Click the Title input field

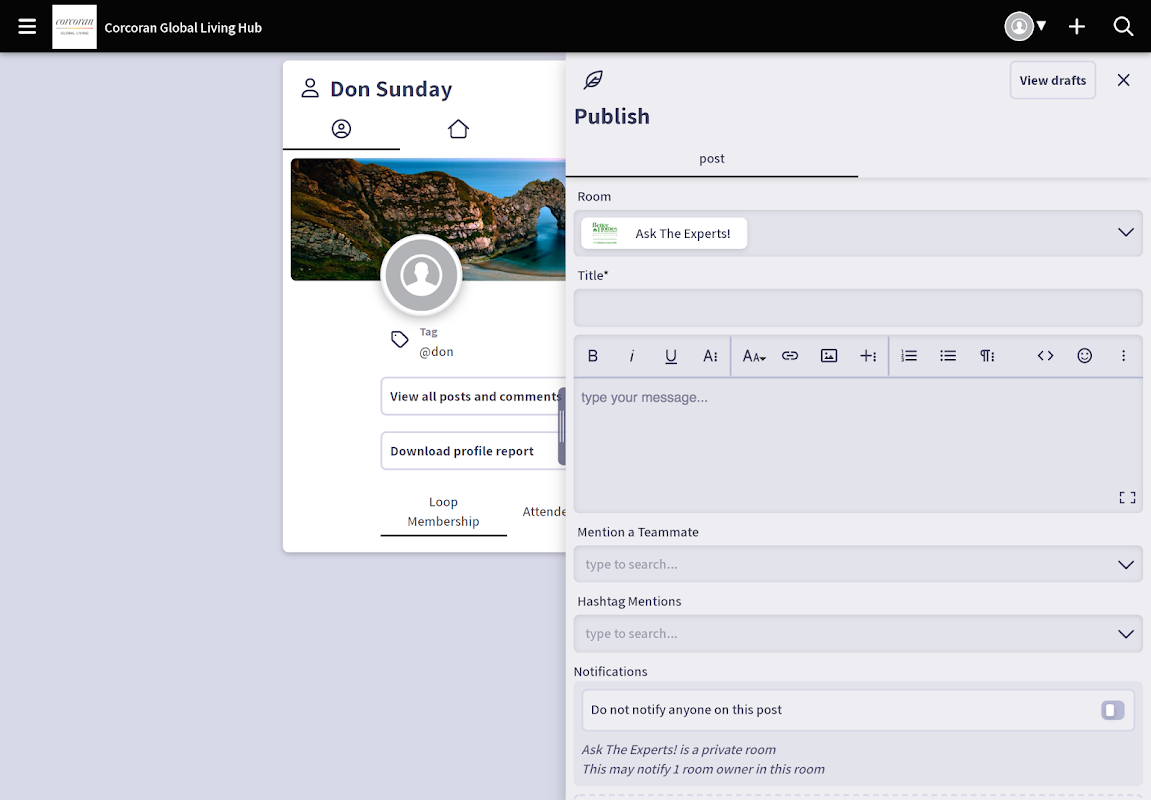[x=858, y=308]
